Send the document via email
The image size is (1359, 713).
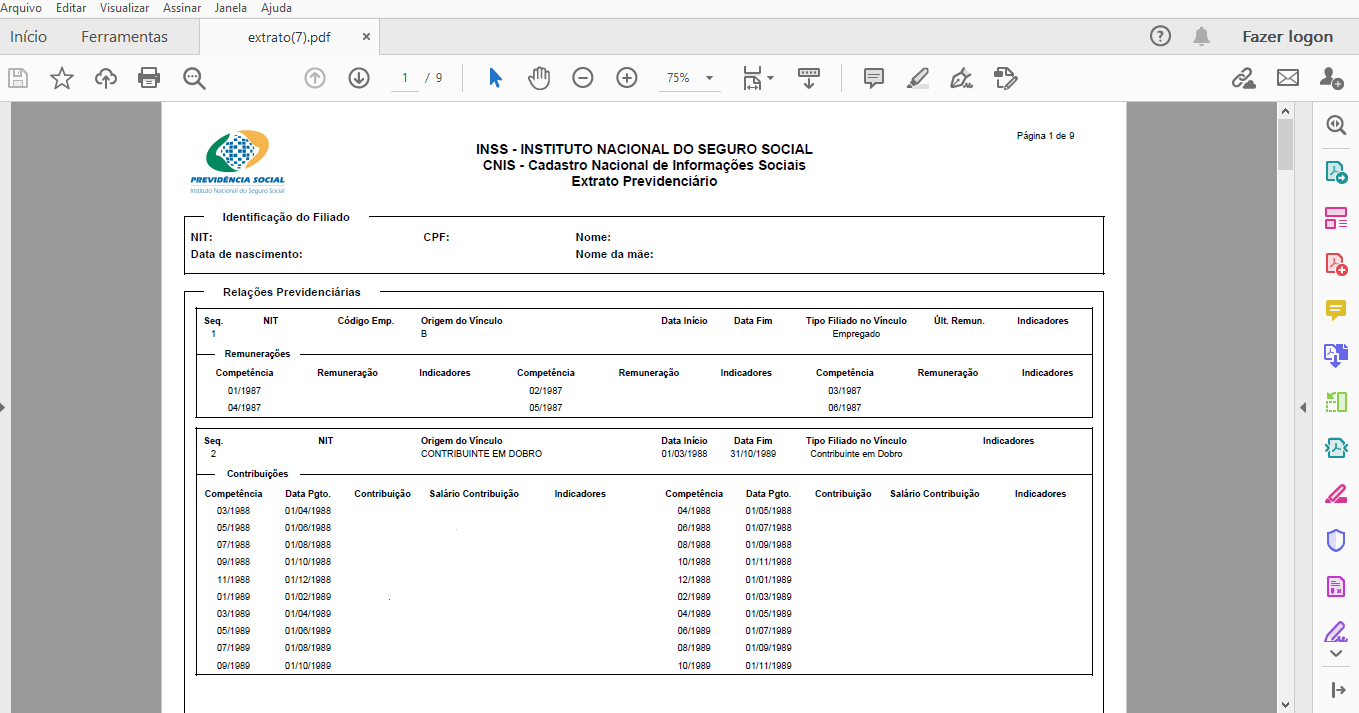(1287, 77)
